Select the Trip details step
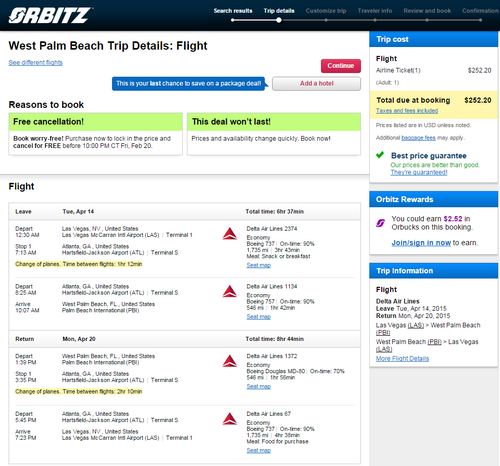500x466 pixels. click(279, 11)
